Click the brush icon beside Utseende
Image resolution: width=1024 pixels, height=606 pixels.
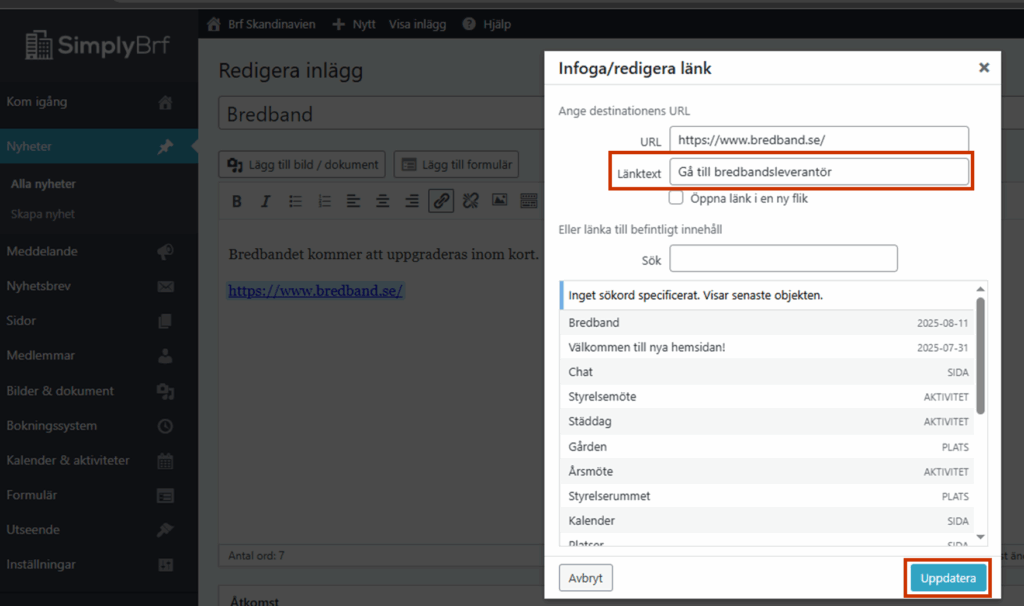(165, 530)
